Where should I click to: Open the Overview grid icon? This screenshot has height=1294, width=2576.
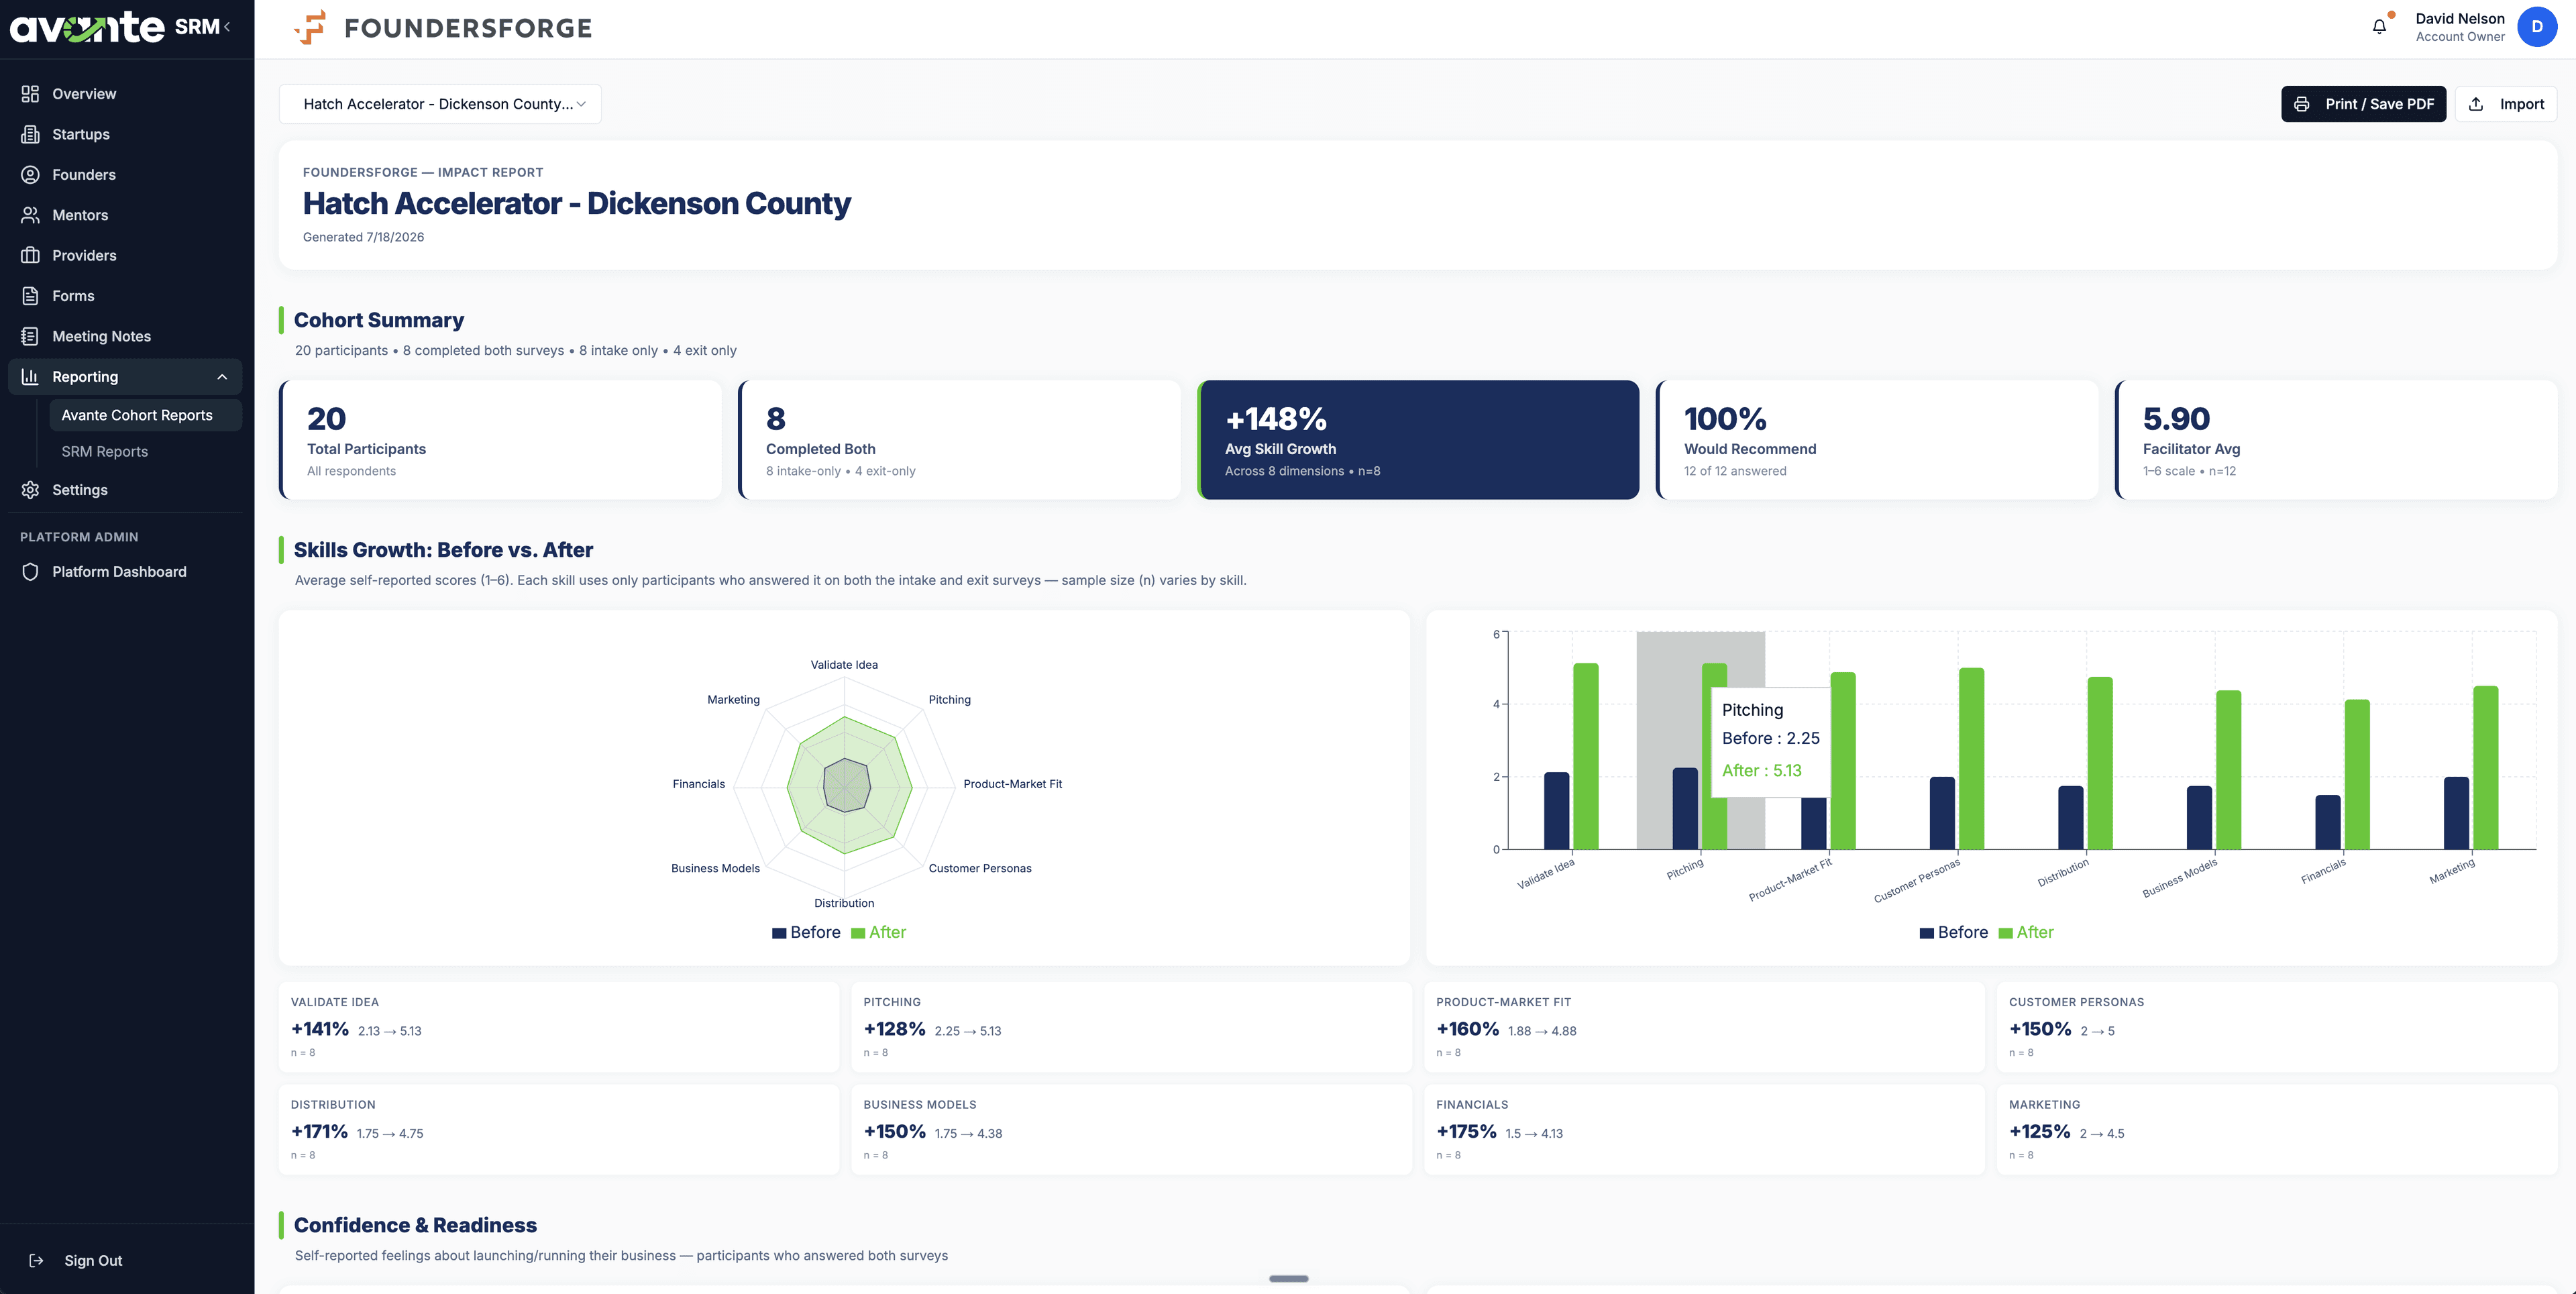click(30, 94)
